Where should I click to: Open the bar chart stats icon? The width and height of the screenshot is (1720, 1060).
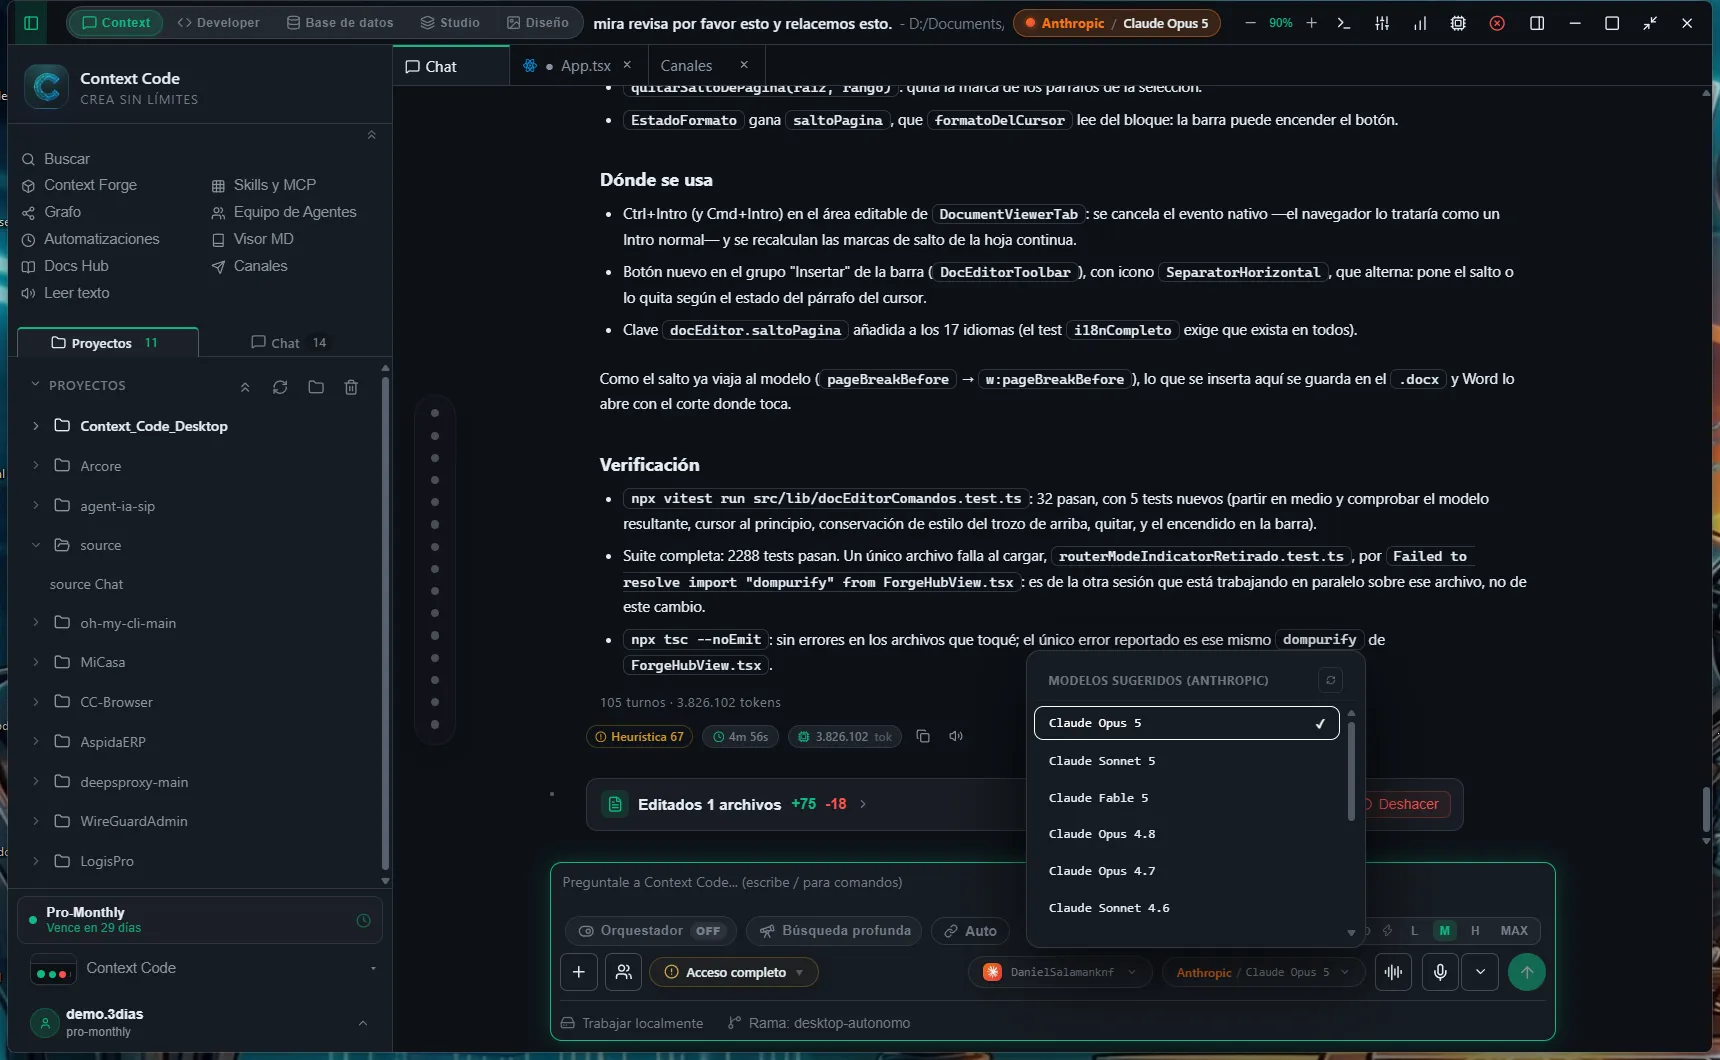click(1420, 23)
